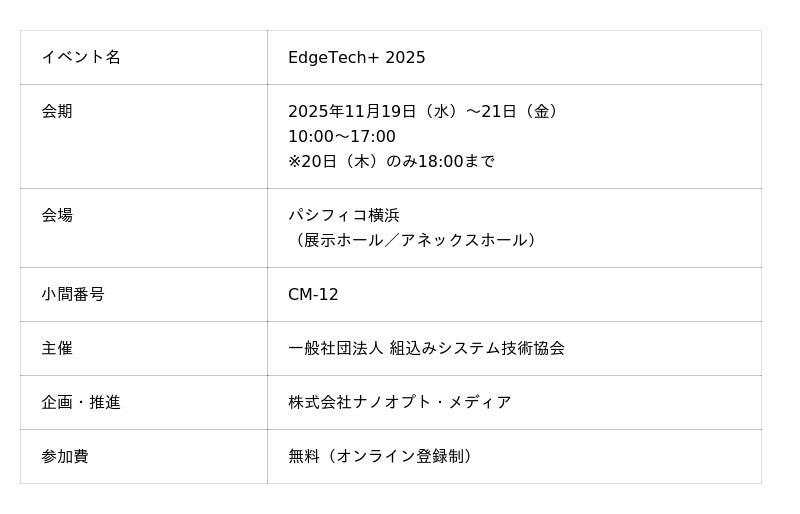
Task: Click the 会期 row header
Action: (x=57, y=111)
